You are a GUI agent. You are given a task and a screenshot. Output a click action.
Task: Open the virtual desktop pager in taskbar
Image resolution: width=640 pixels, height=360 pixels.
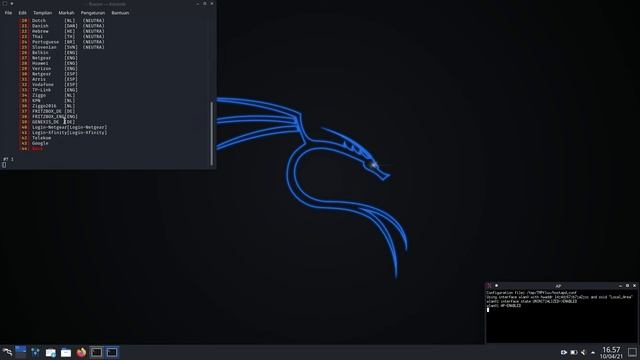click(x=21, y=352)
